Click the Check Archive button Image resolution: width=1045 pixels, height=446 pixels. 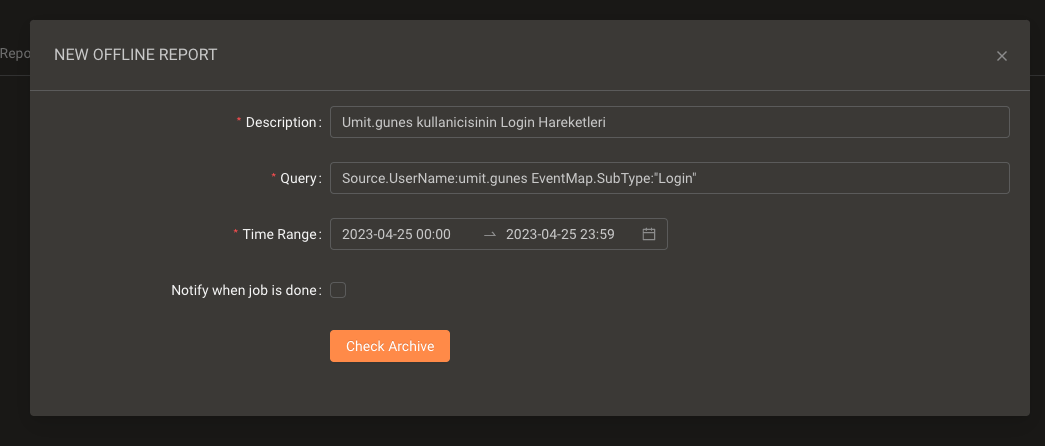pyautogui.click(x=390, y=346)
